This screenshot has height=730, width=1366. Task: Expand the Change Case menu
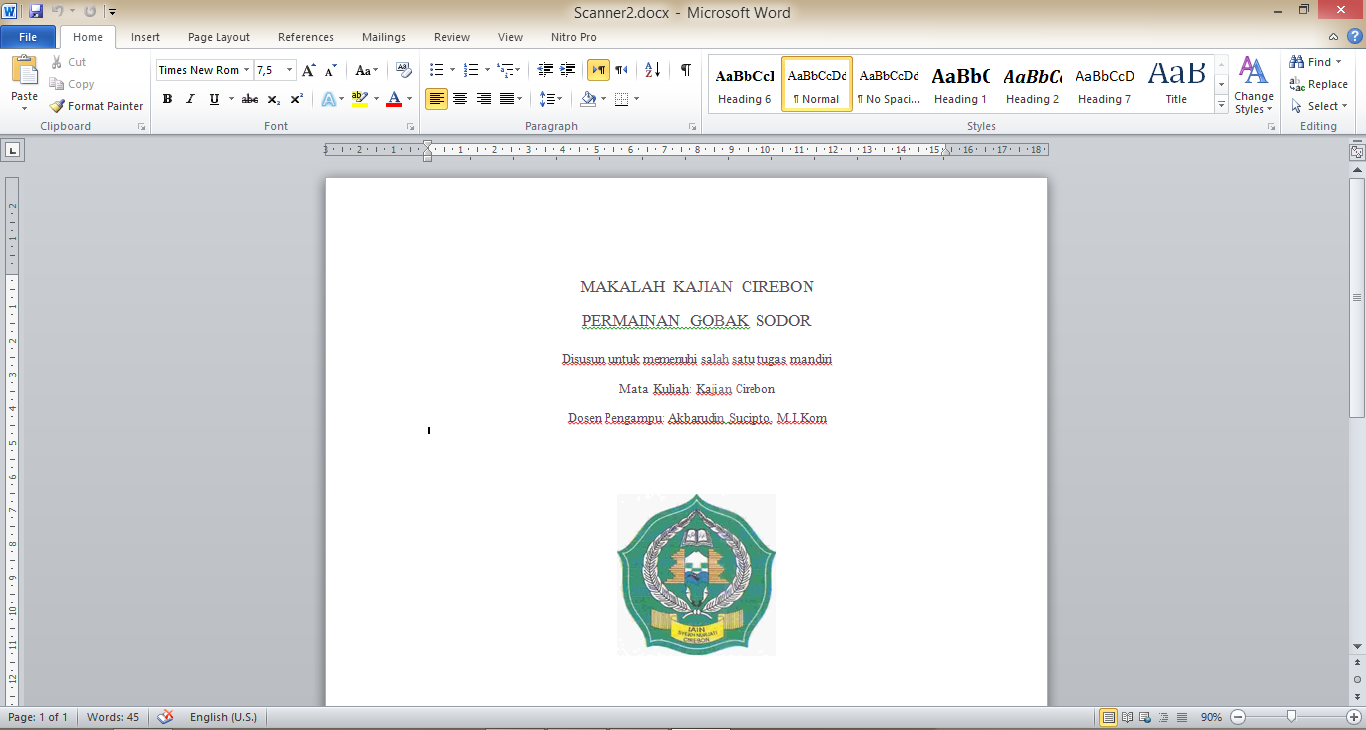pos(367,70)
